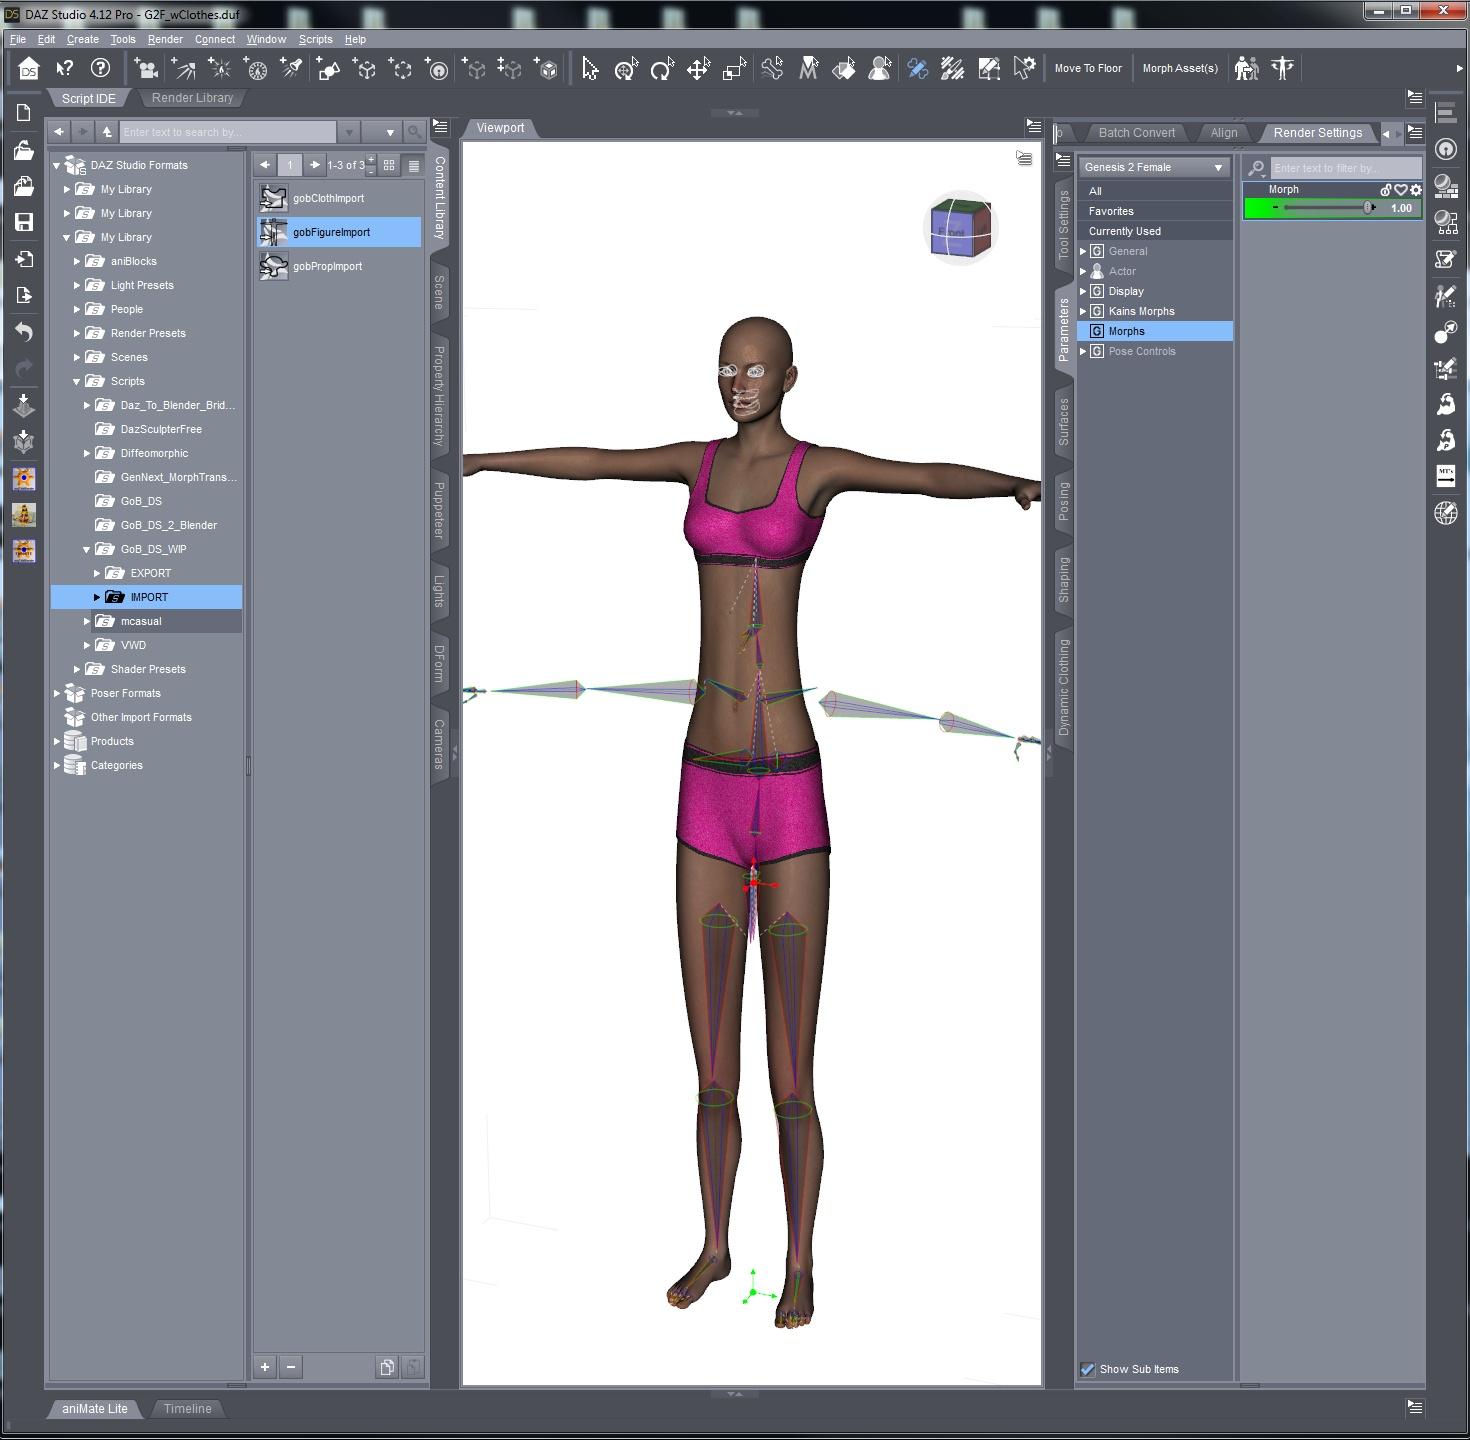The image size is (1470, 1440).
Task: Click Morph Asset(s) button
Action: [x=1180, y=68]
